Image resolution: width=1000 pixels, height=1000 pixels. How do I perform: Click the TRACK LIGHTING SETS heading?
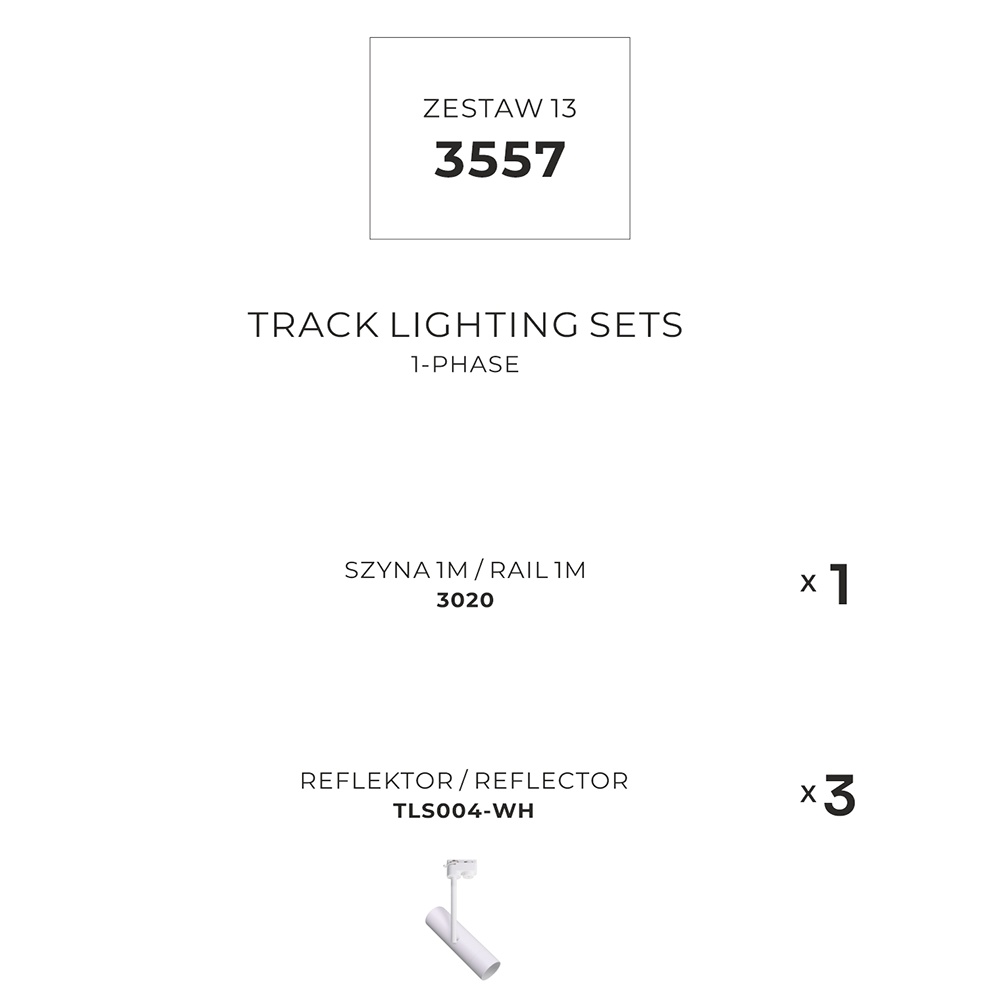(465, 325)
